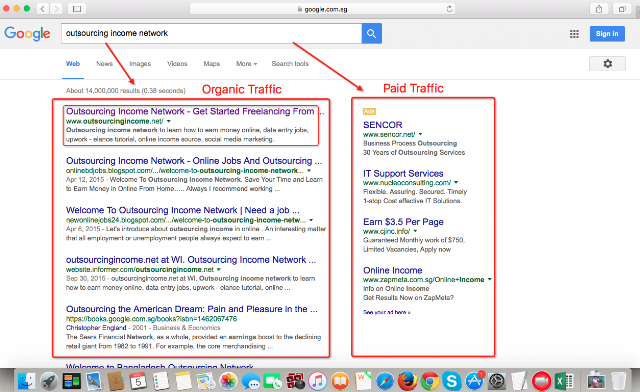Image resolution: width=640 pixels, height=392 pixels.
Task: Switch to the Images tab
Action: click(x=140, y=64)
